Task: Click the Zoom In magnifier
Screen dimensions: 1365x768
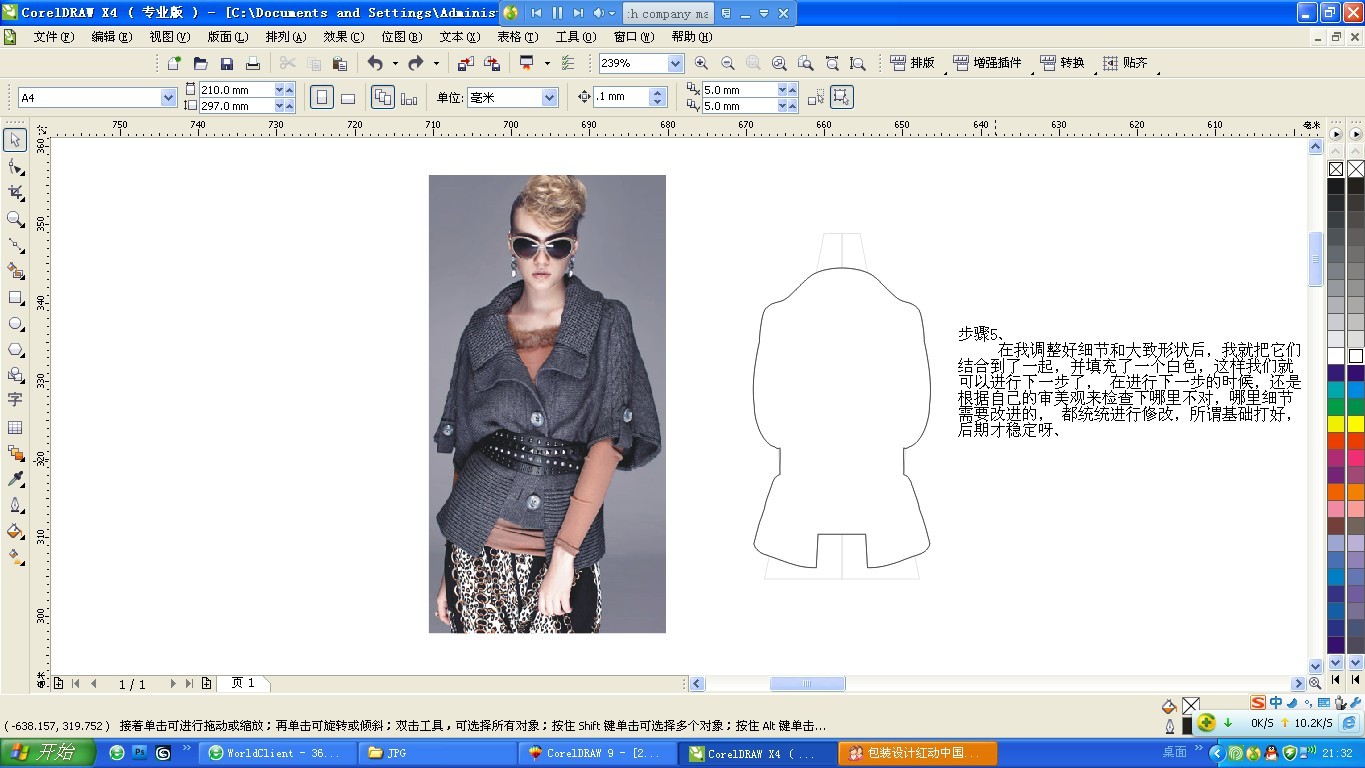Action: (701, 63)
